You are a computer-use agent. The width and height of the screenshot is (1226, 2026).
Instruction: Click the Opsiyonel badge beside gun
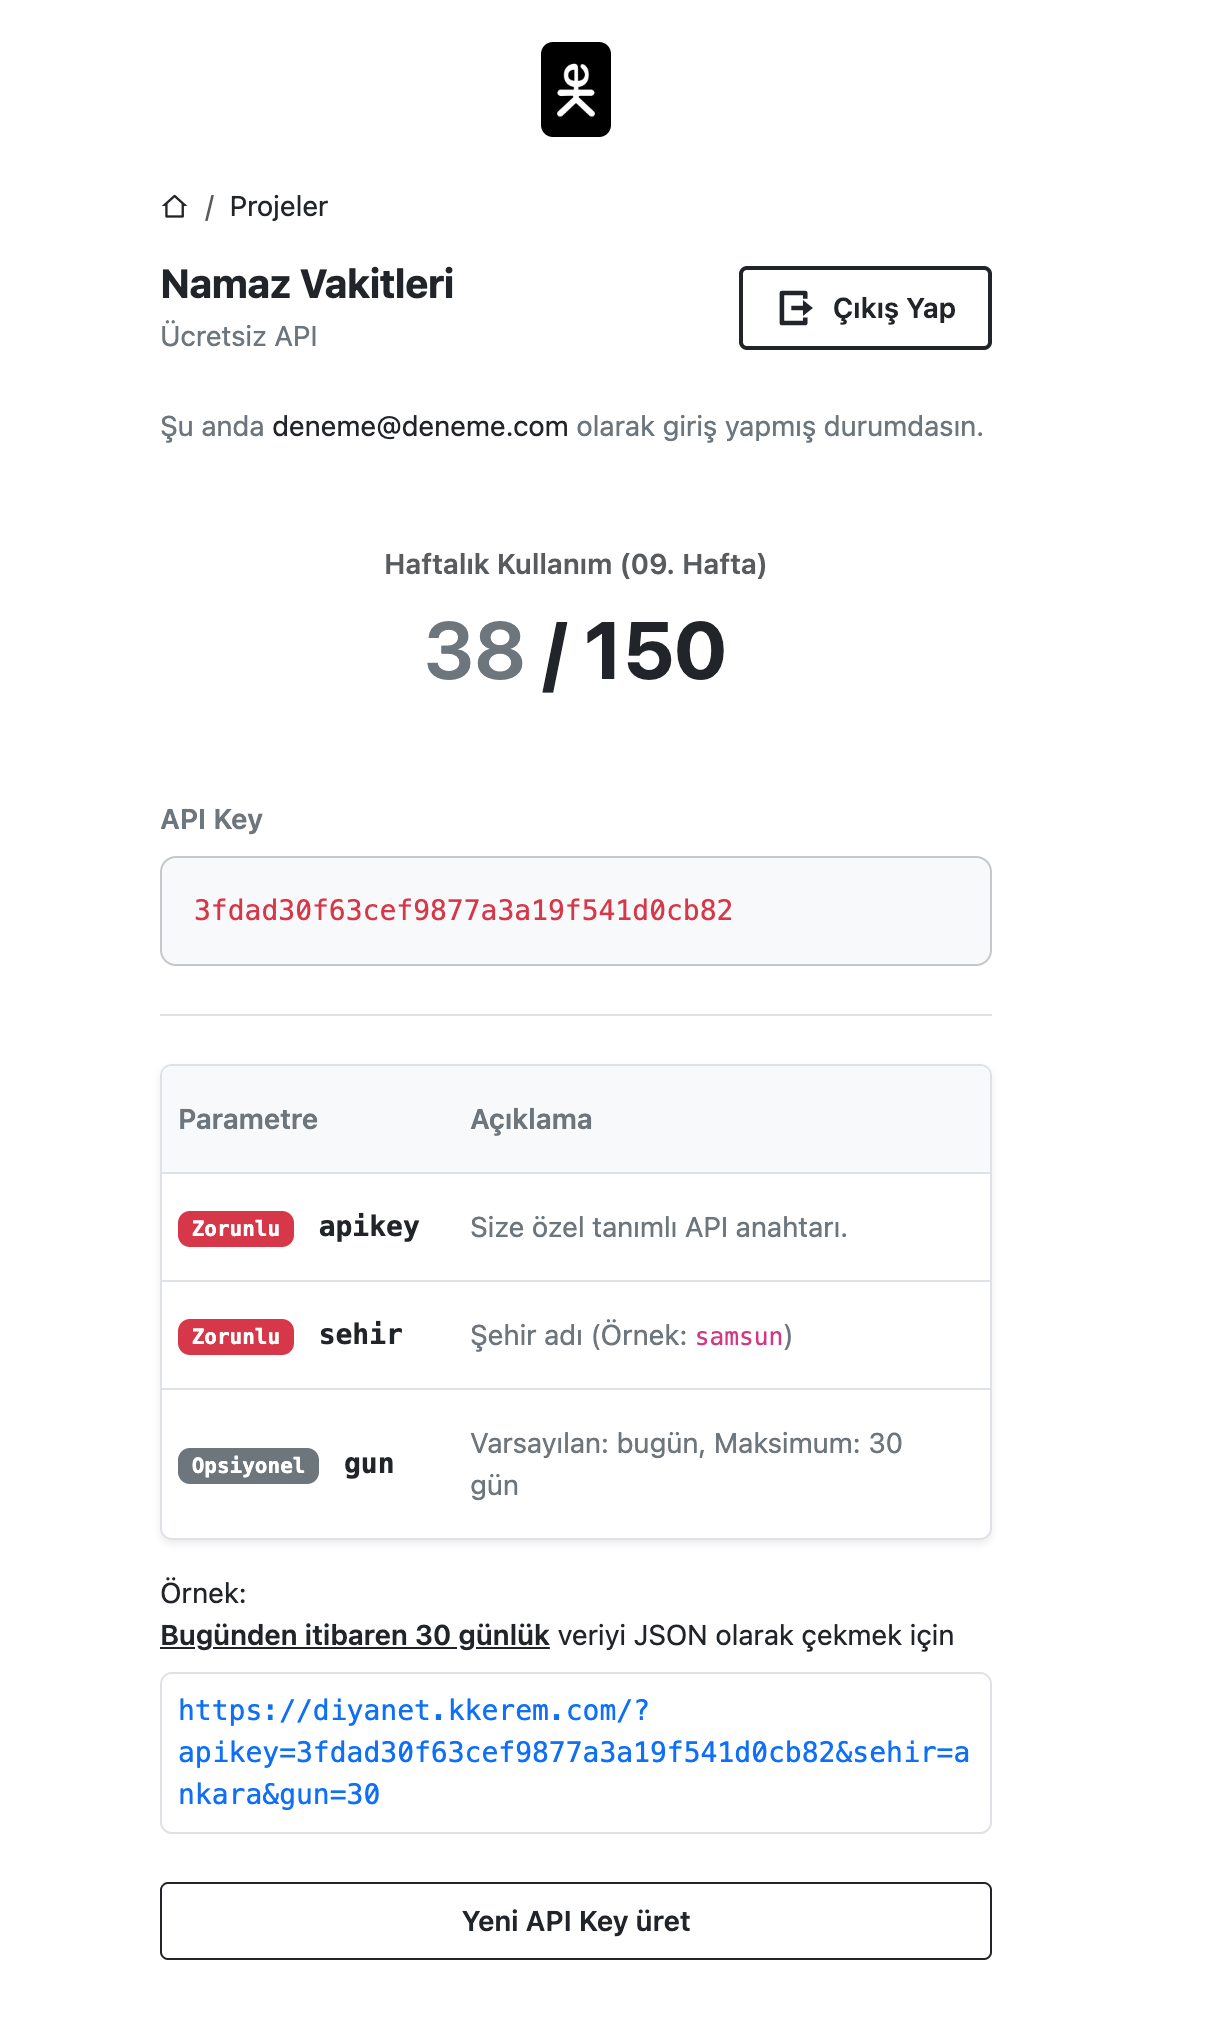(x=248, y=1465)
